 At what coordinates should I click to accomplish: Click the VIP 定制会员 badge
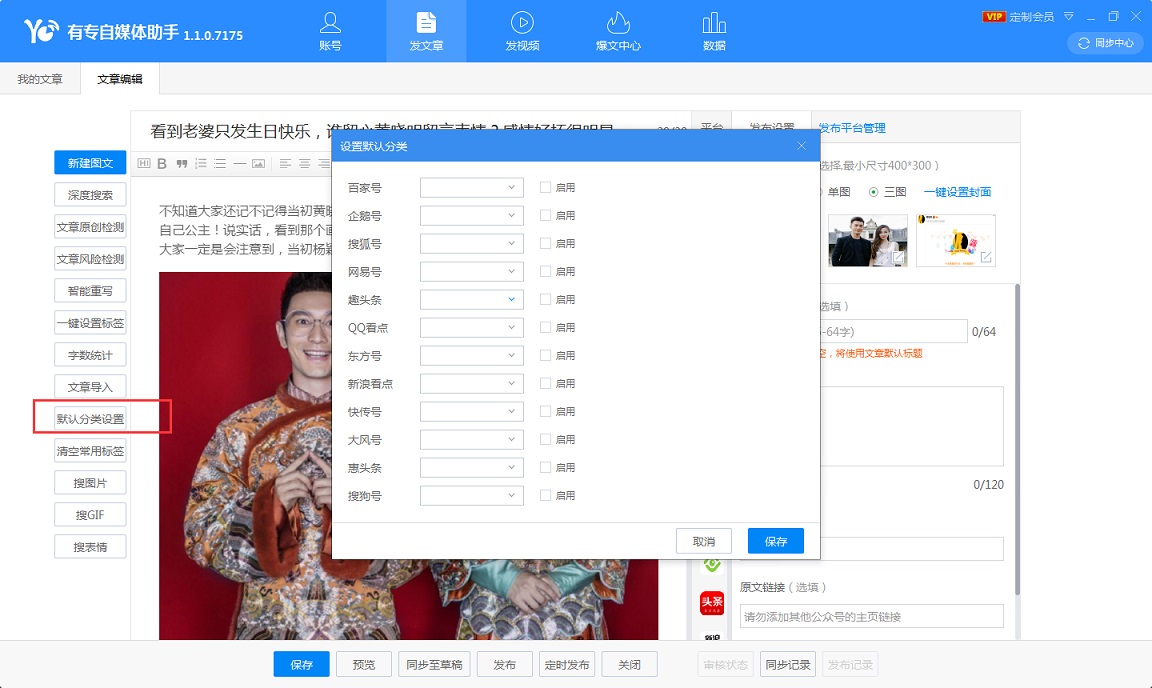[1018, 16]
